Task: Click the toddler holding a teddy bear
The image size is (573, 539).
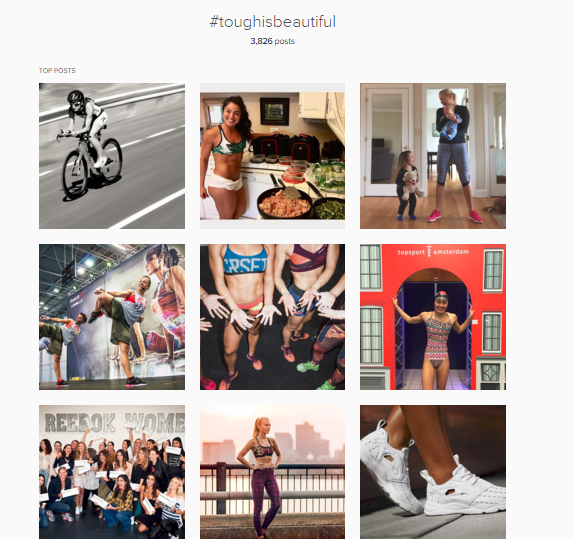Action: [x=409, y=185]
